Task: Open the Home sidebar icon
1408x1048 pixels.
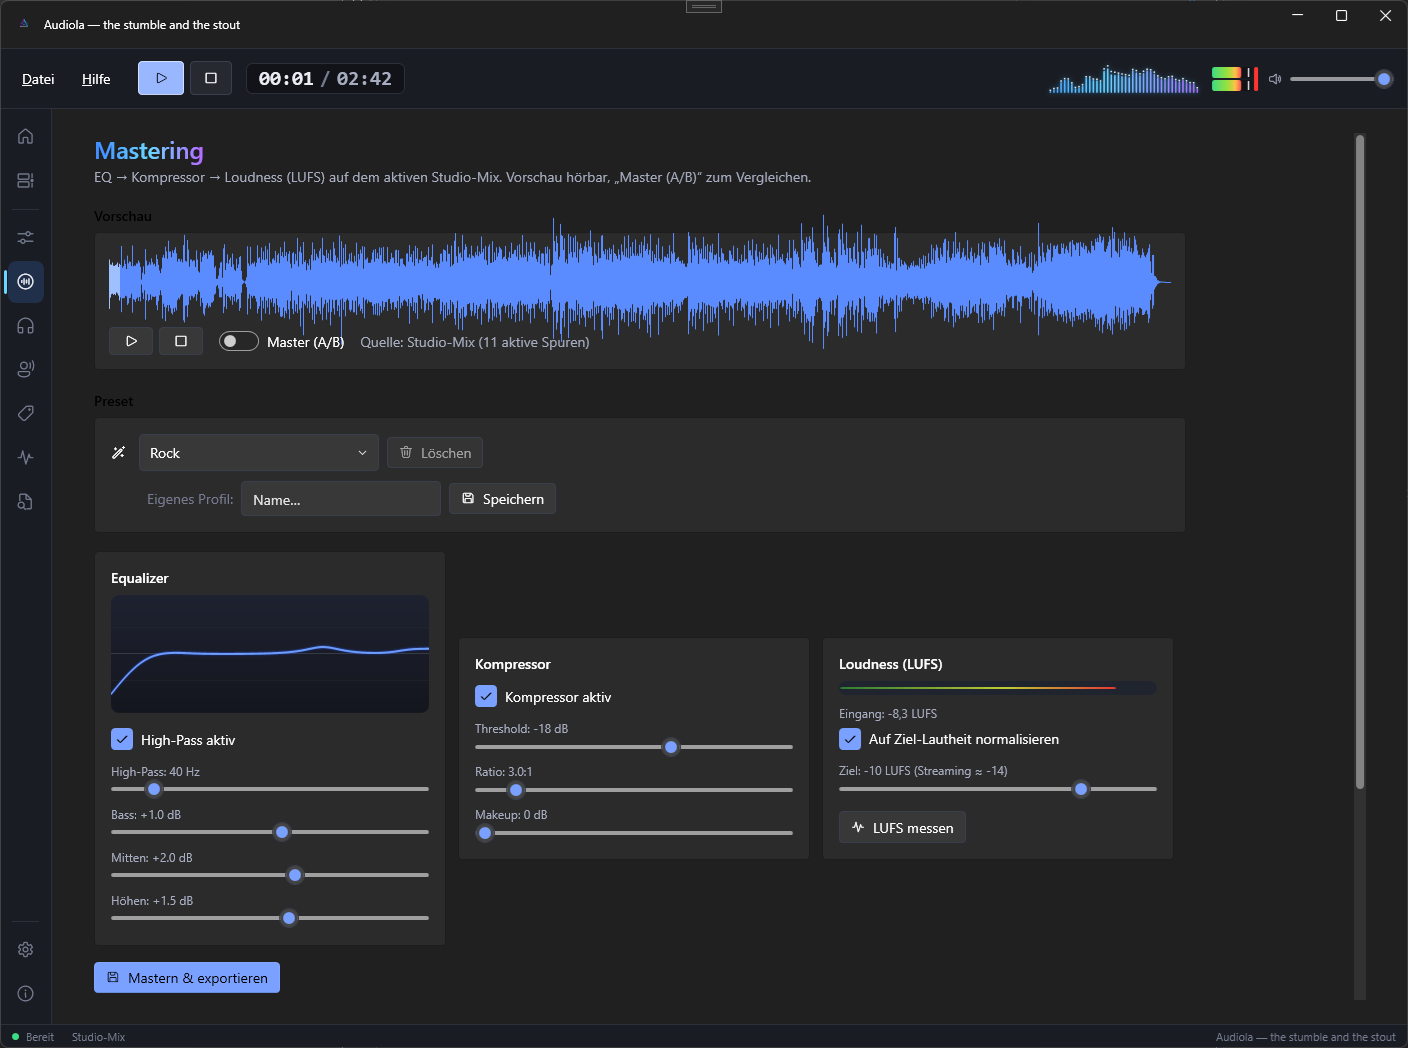Action: [x=26, y=136]
